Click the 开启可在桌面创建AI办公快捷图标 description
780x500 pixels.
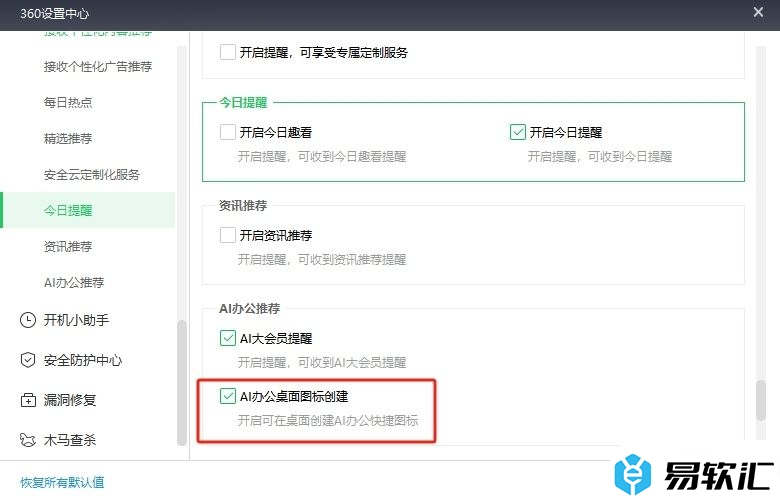click(x=328, y=421)
